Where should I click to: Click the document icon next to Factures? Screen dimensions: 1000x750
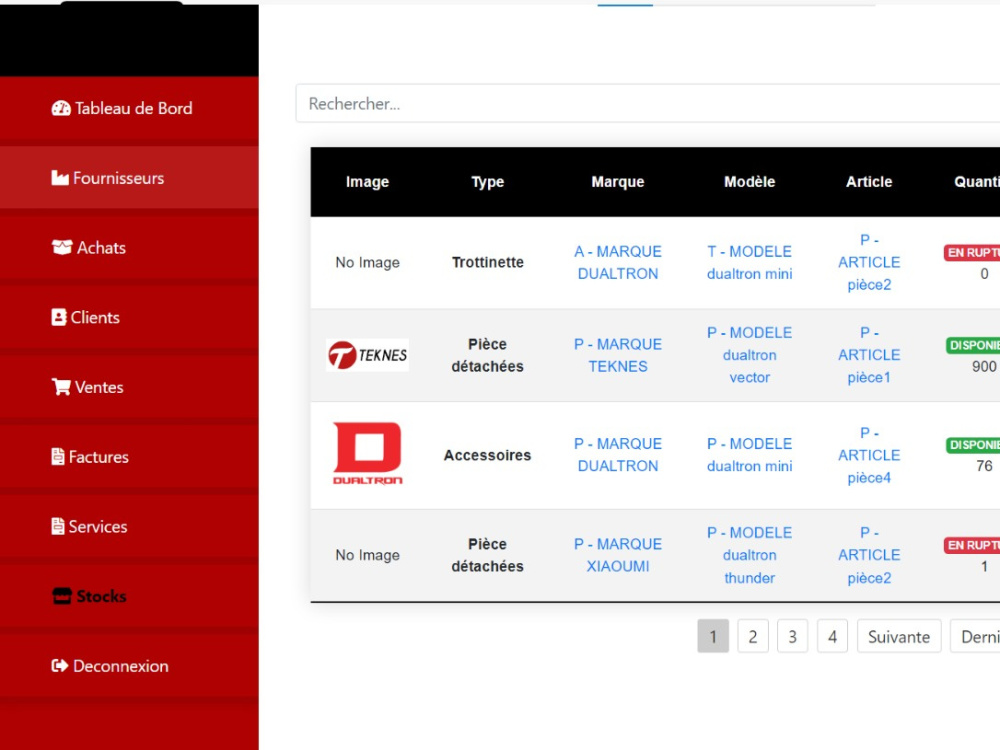coord(58,457)
